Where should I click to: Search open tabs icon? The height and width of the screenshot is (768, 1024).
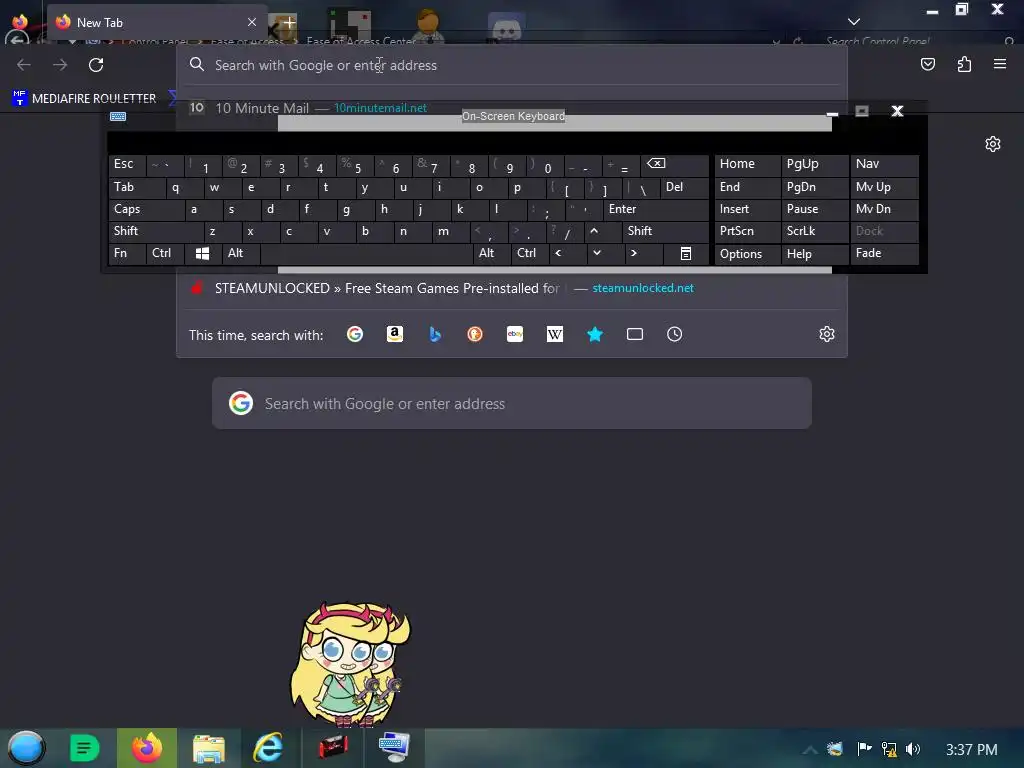(x=635, y=334)
